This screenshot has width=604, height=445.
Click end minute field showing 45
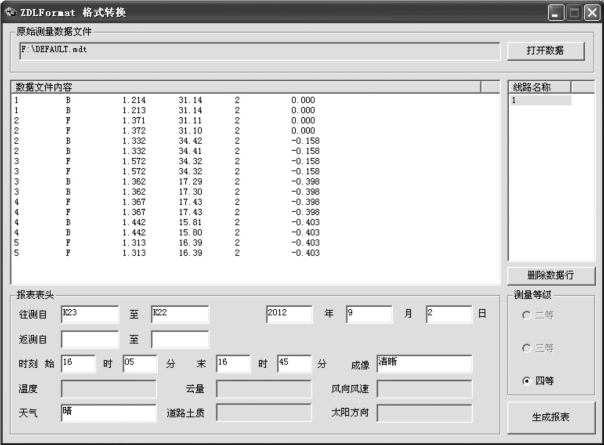(x=294, y=364)
